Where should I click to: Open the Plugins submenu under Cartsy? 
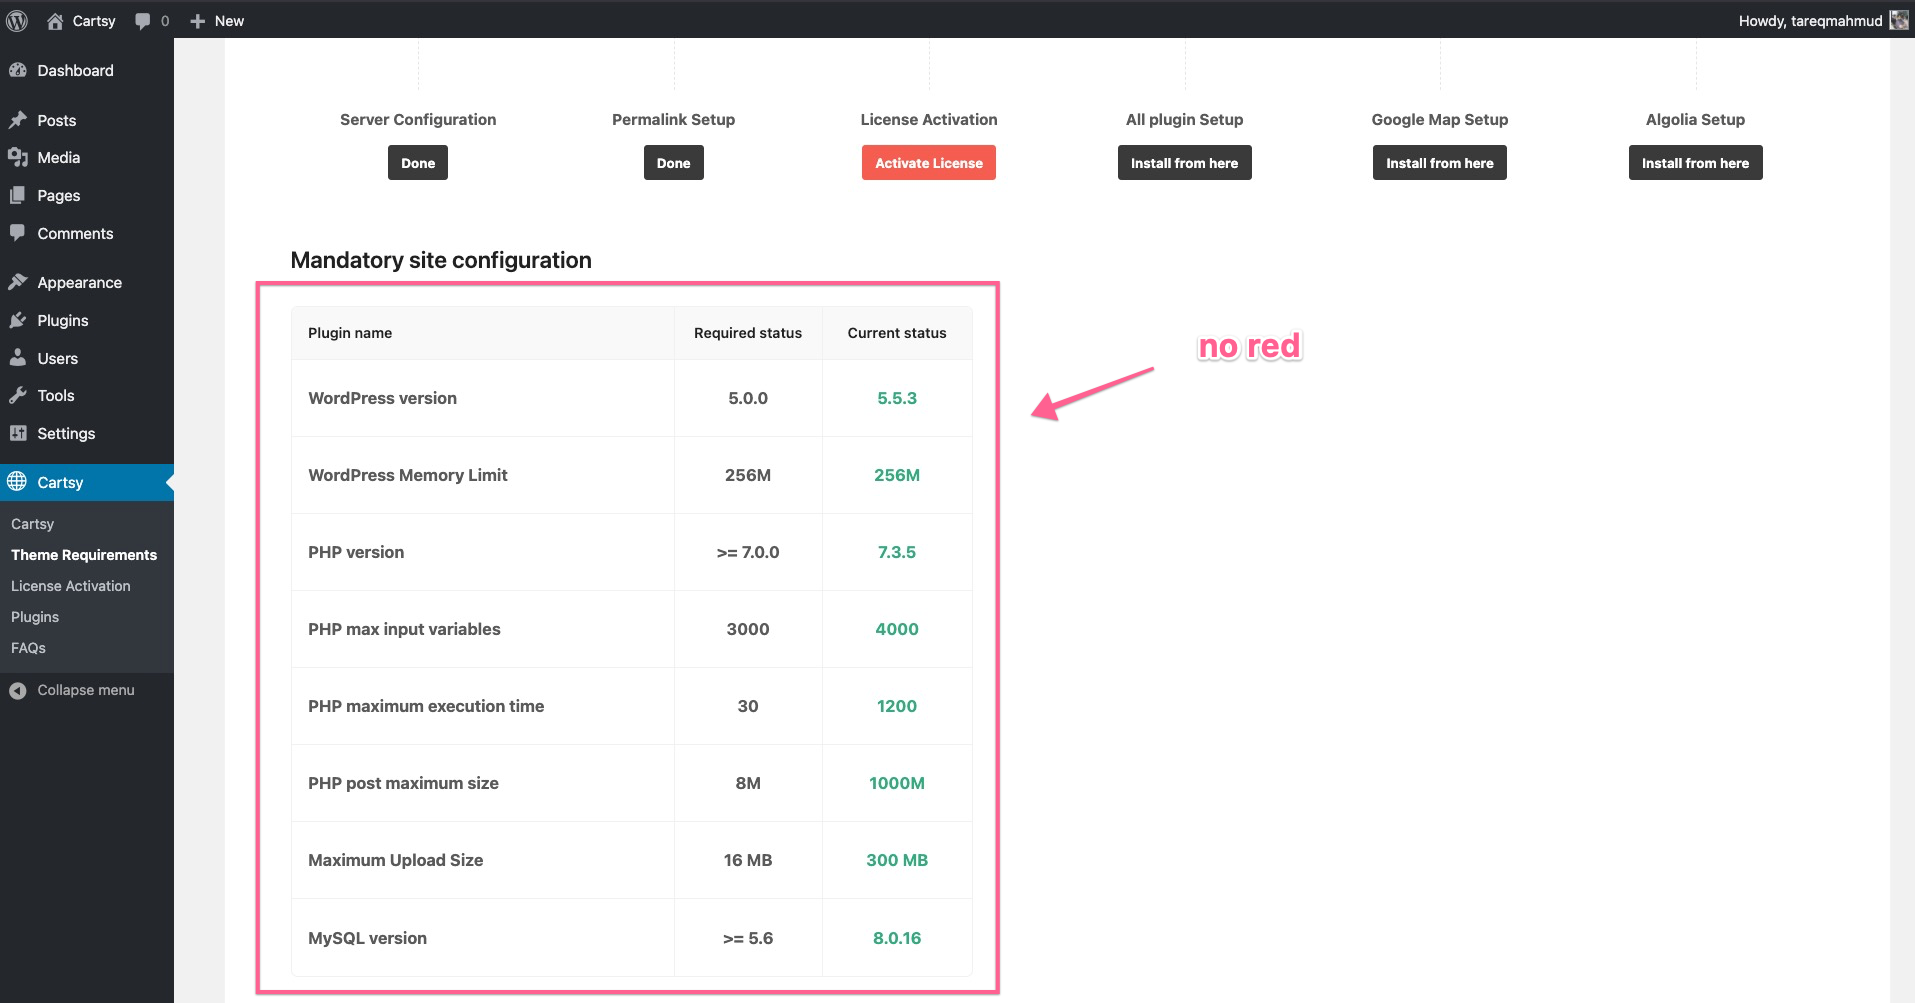[x=35, y=617]
